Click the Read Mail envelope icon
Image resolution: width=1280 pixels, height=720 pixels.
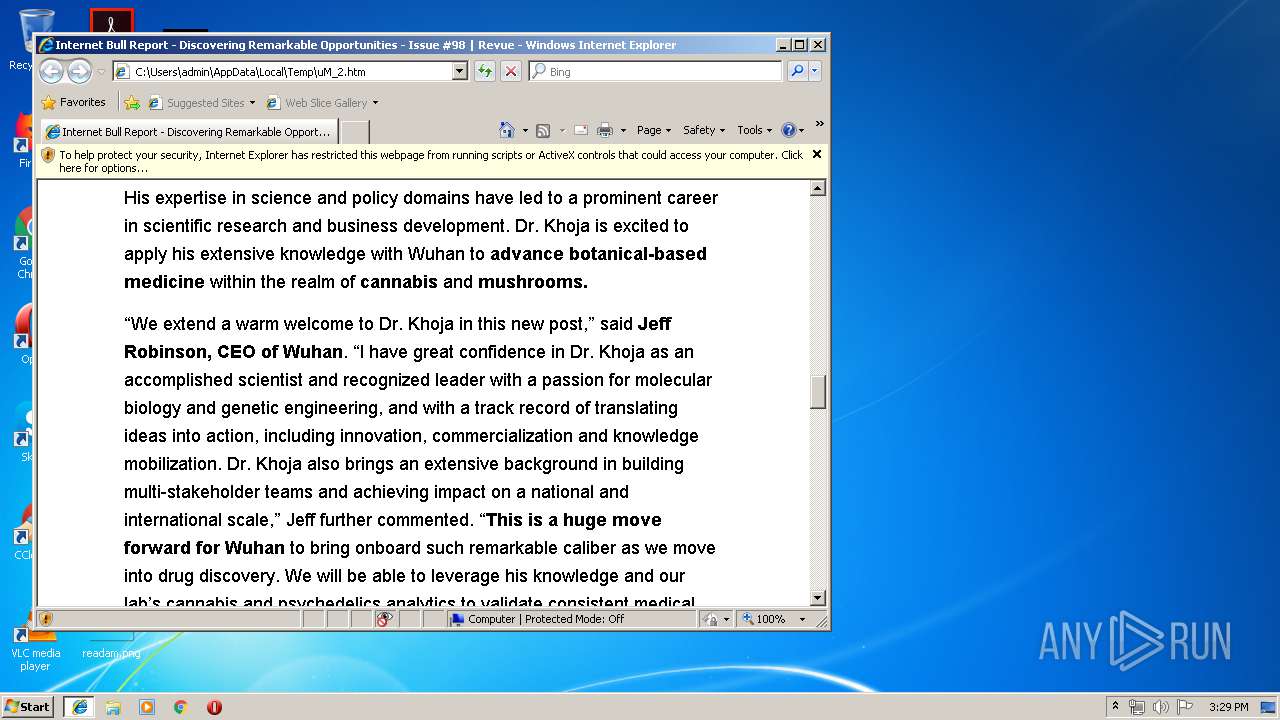click(x=580, y=130)
